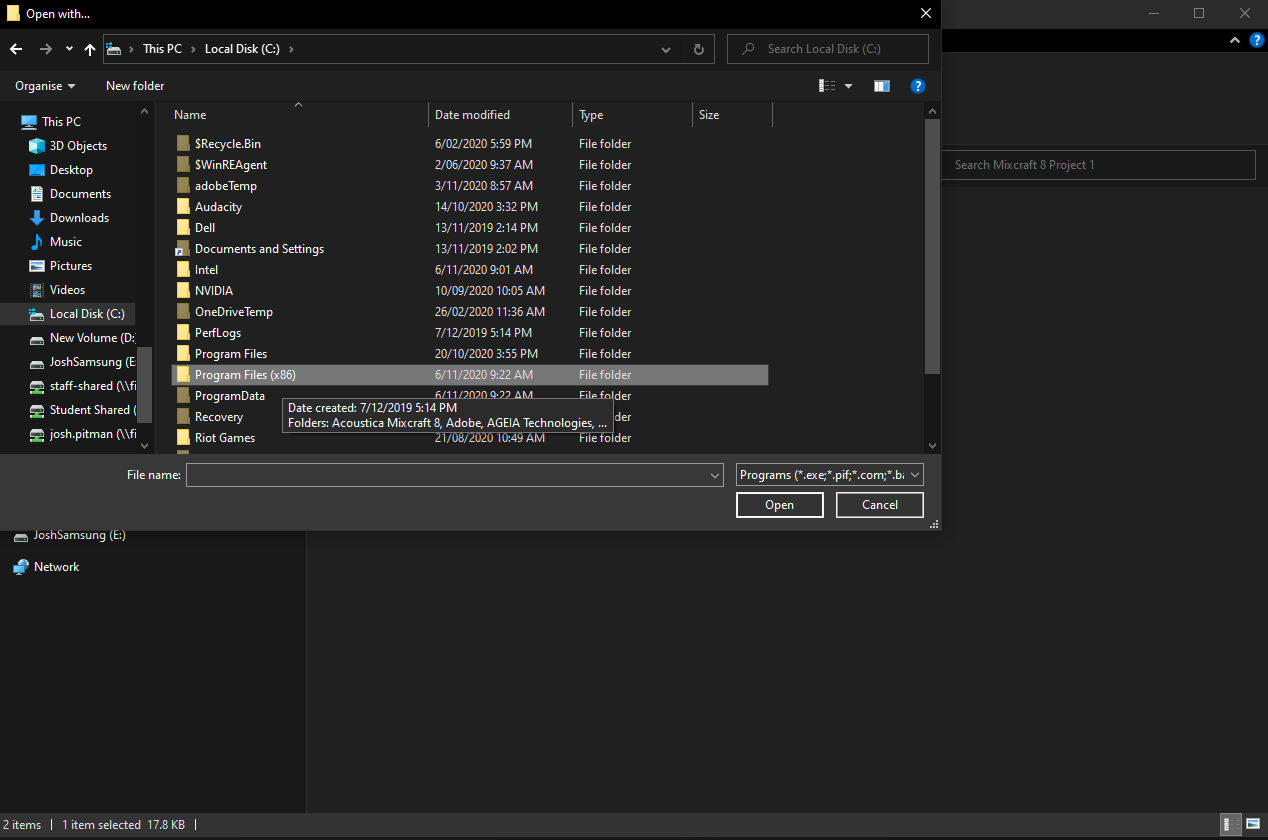This screenshot has width=1268, height=840.
Task: Refresh the Local Disk (C:) listing
Action: coord(699,49)
